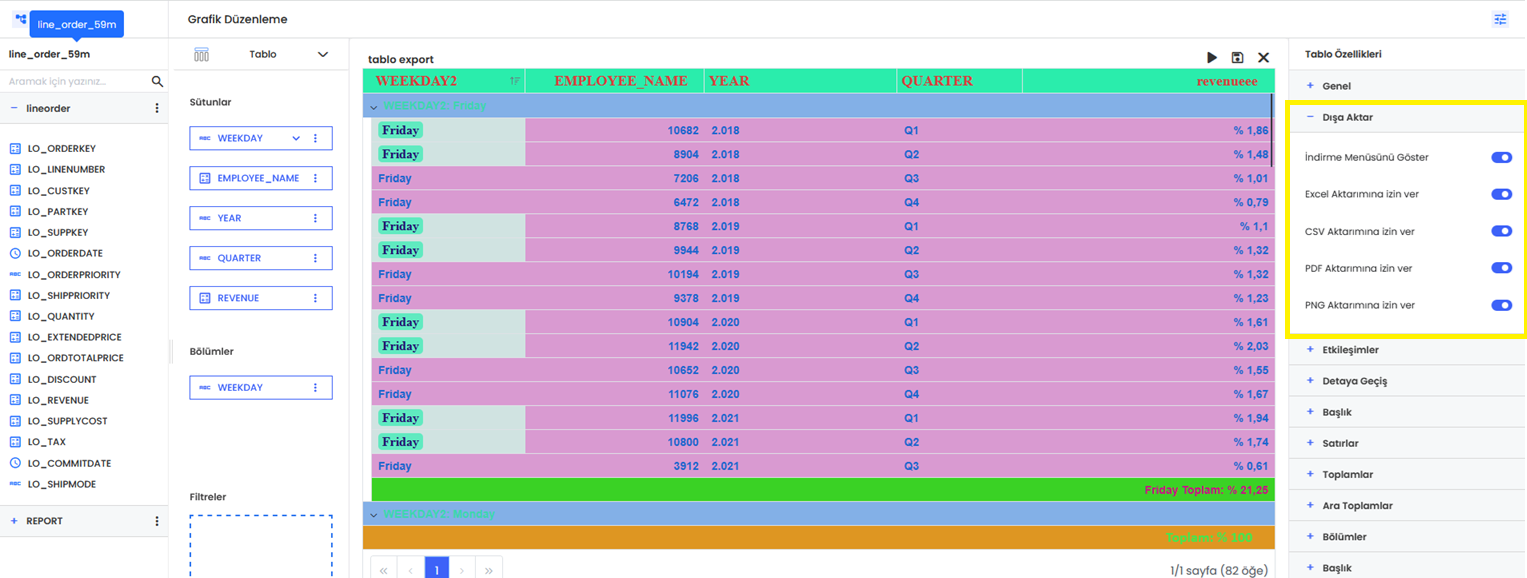Click the field search input box
Viewport: 1527px width, 578px height.
click(x=75, y=81)
